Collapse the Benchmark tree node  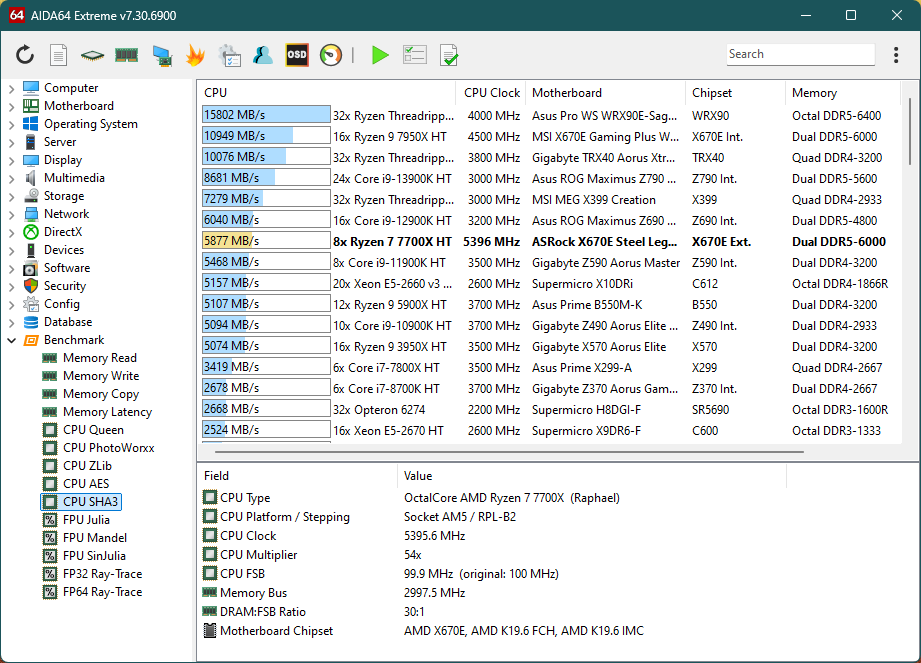(12, 341)
